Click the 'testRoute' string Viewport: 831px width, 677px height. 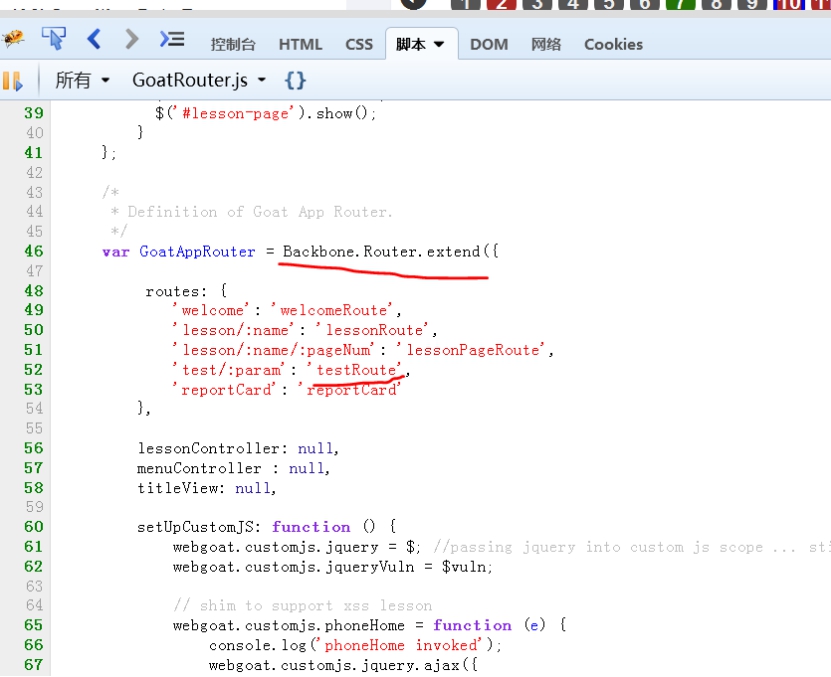354,370
